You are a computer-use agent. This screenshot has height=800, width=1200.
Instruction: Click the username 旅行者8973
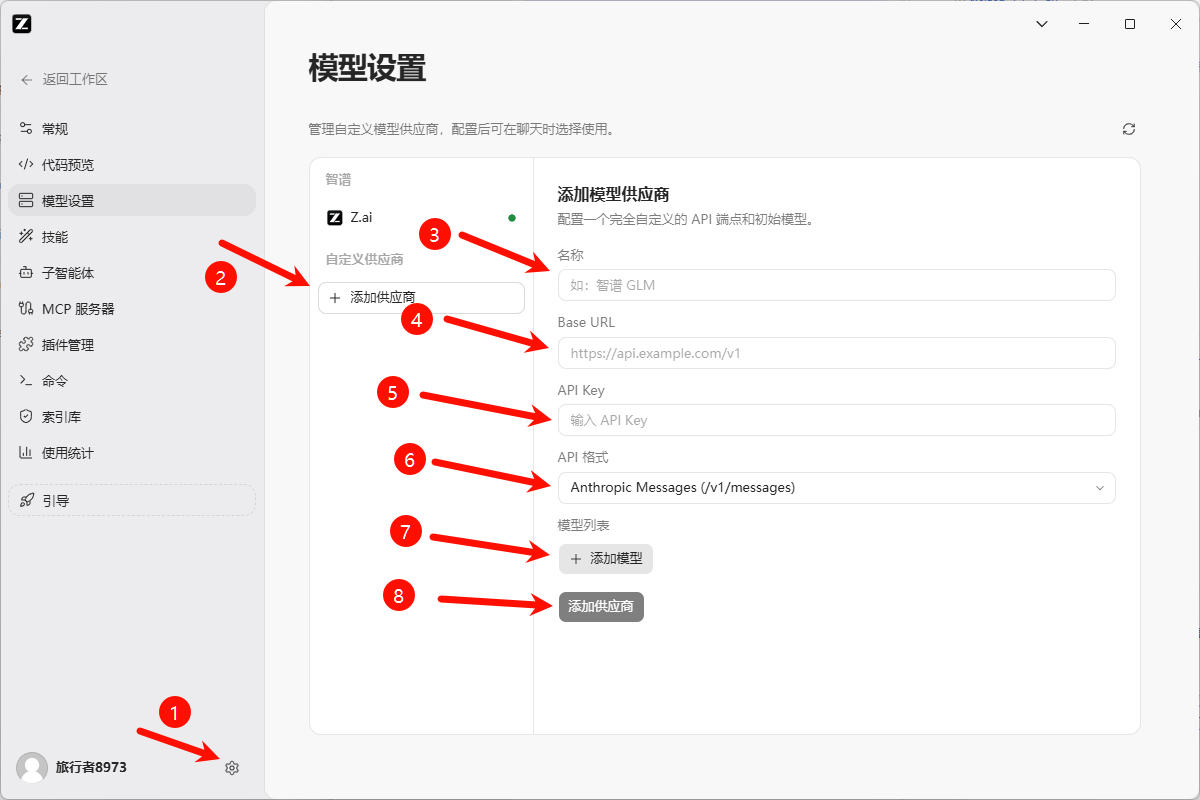[91, 768]
